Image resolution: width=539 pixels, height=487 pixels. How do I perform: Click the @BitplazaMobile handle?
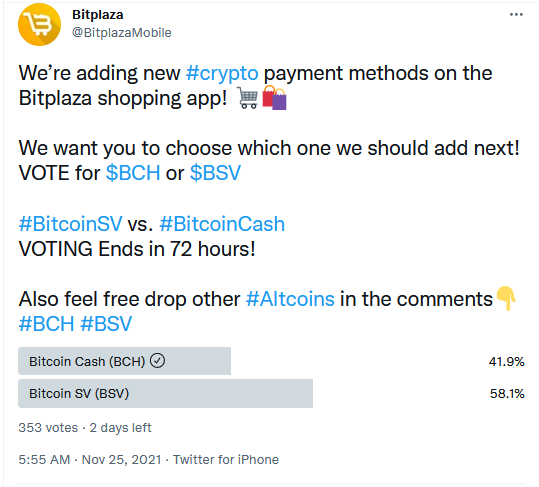(122, 33)
